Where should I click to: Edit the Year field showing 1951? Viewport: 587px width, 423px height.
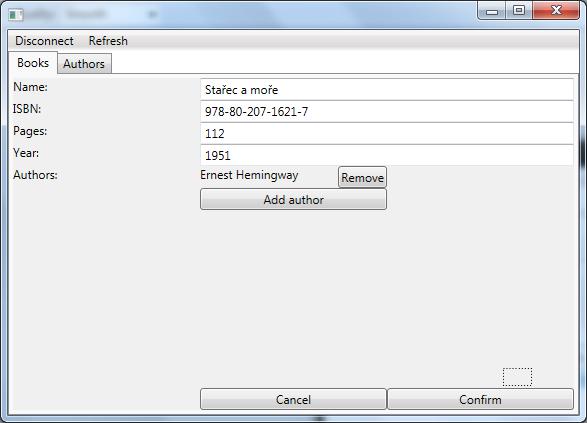pyautogui.click(x=387, y=155)
